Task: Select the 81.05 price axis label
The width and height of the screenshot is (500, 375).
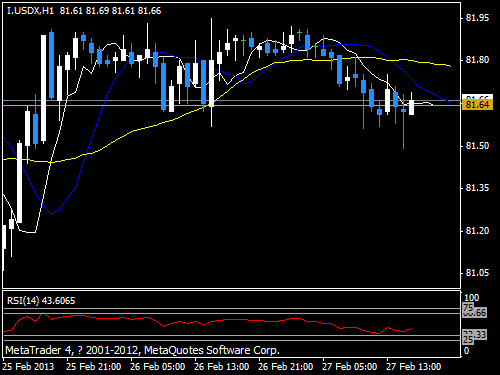Action: pyautogui.click(x=477, y=273)
